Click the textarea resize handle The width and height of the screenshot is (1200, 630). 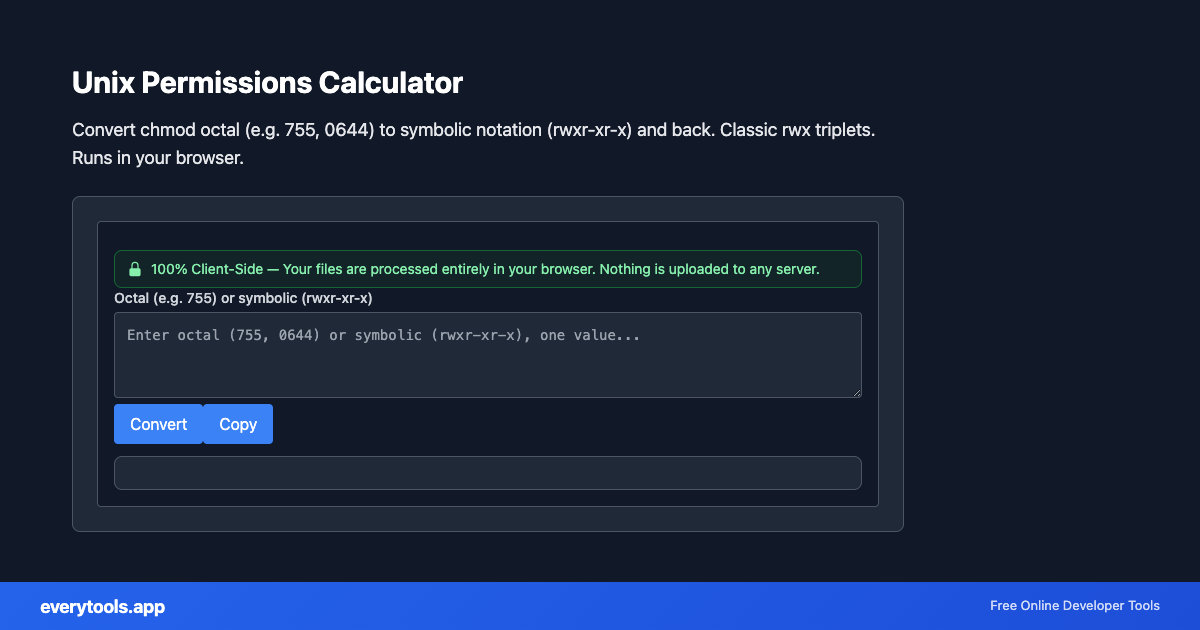[856, 392]
